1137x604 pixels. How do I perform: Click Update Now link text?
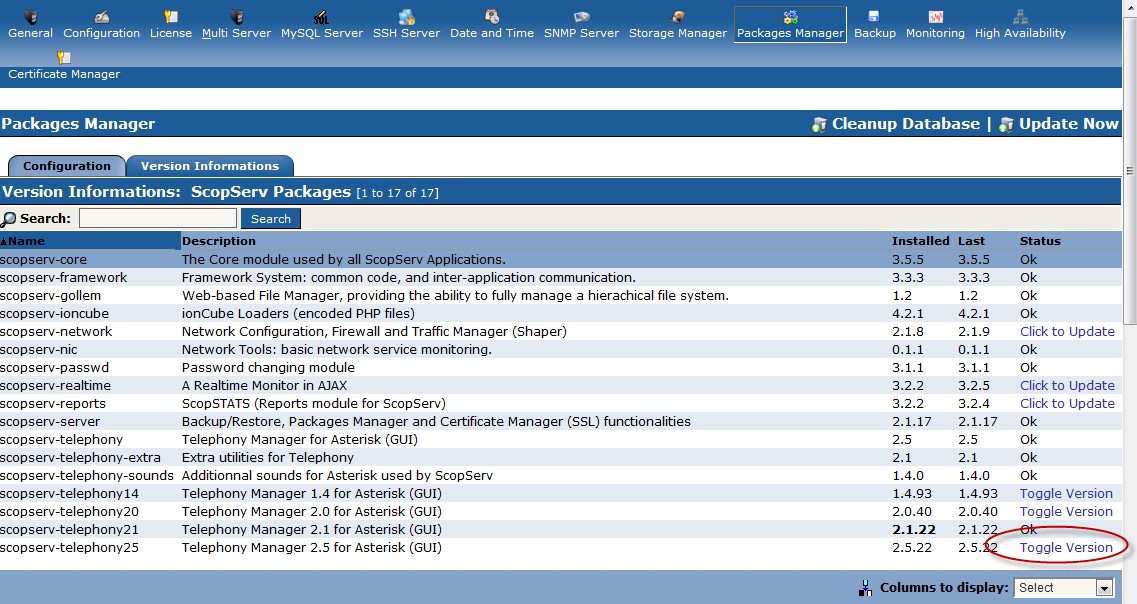(x=1069, y=124)
